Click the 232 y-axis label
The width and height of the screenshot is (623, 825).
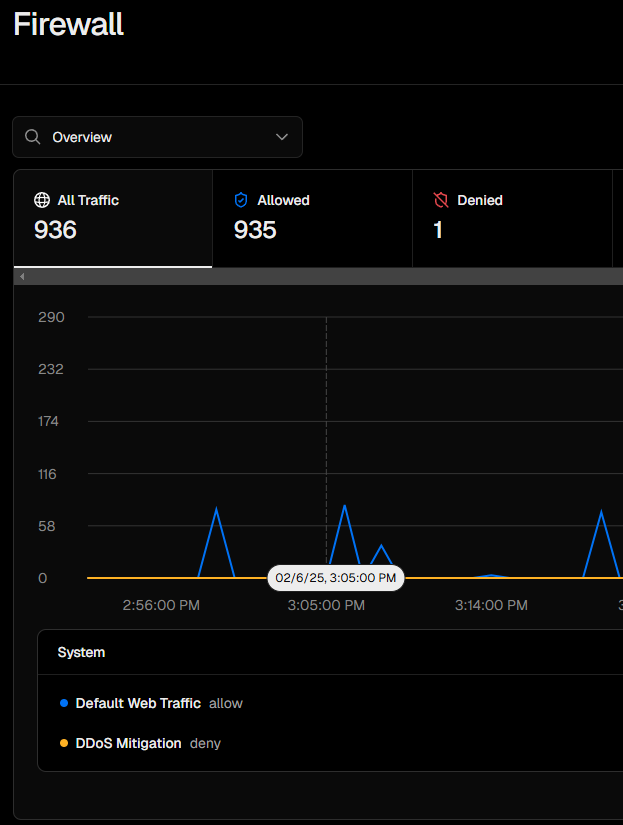pos(51,369)
